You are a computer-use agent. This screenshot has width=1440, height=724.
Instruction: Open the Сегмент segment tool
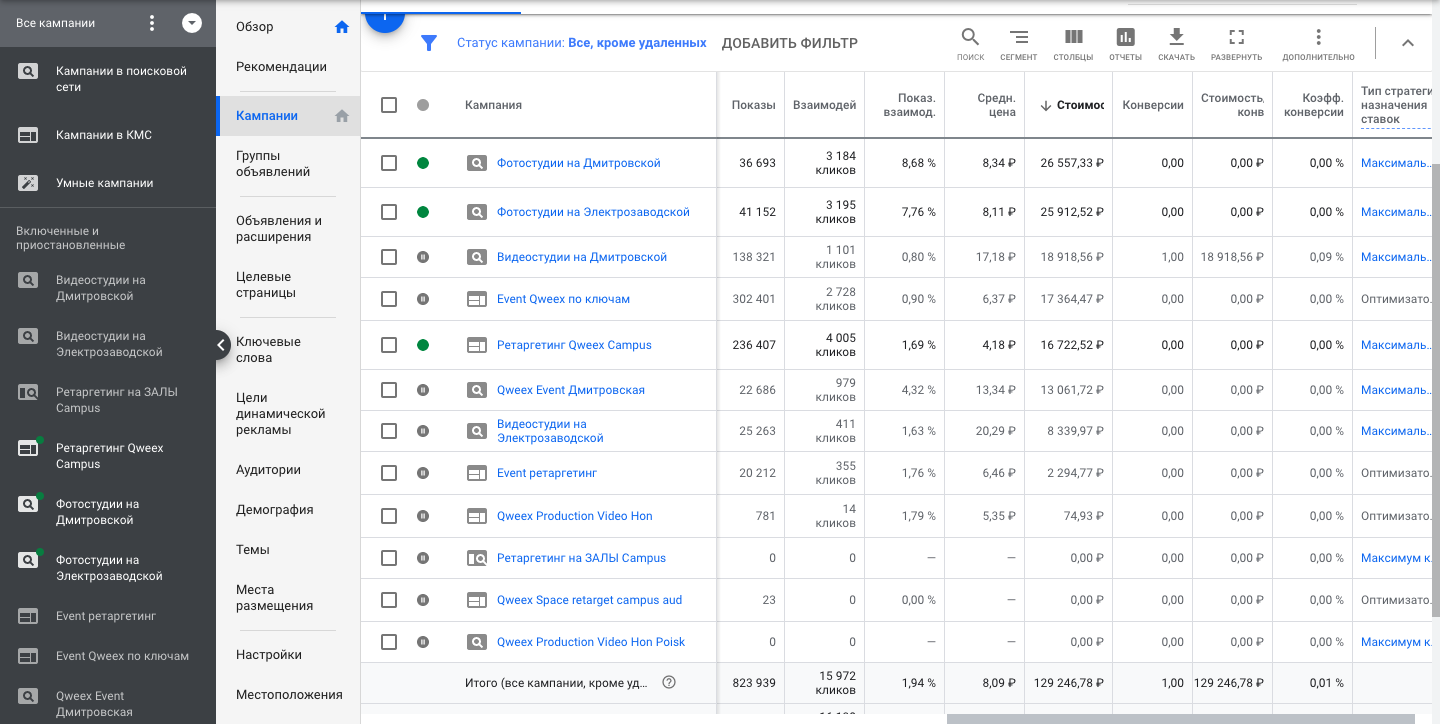click(1018, 44)
